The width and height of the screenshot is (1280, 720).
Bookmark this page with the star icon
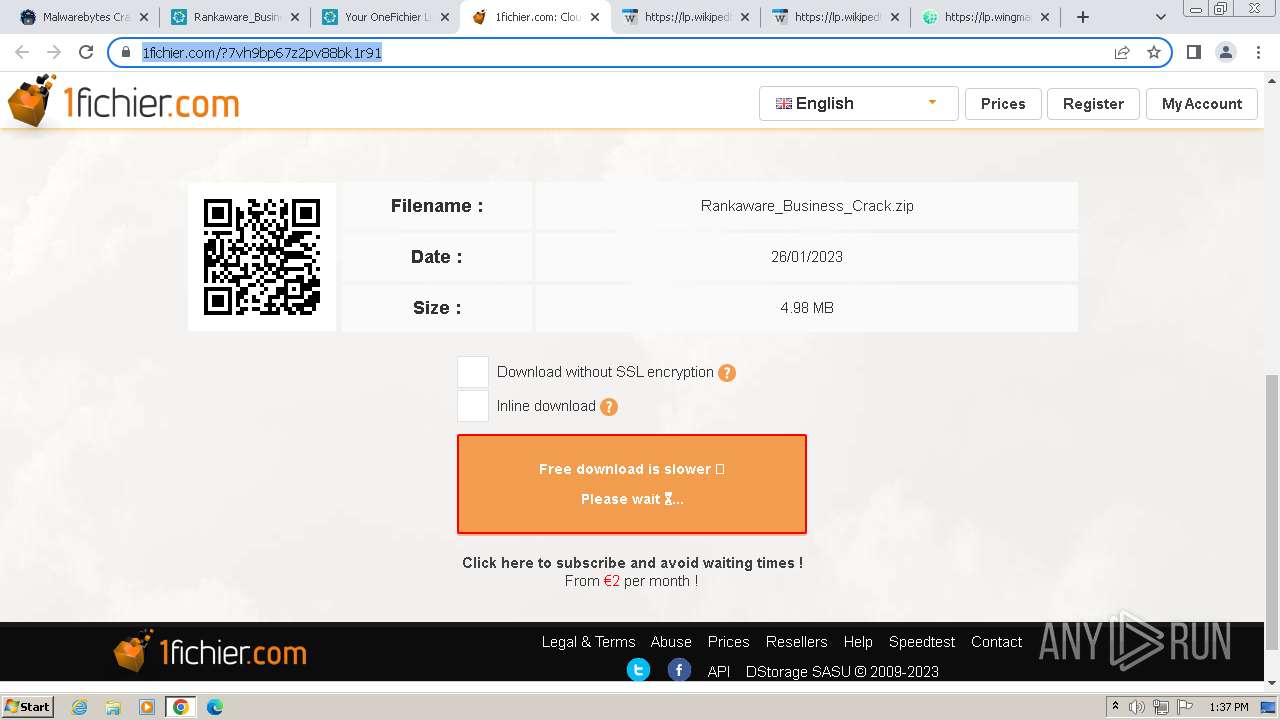click(x=1154, y=52)
